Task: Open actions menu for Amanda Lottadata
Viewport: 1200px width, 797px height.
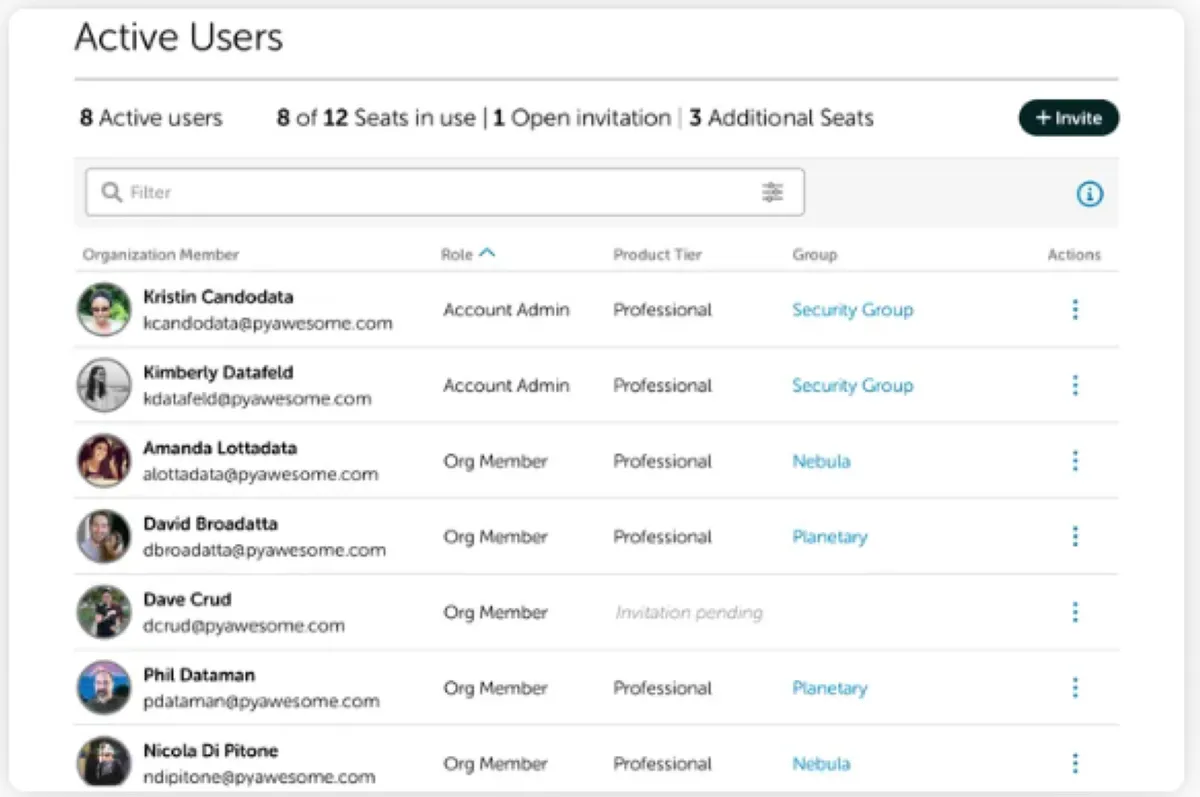Action: [1075, 461]
